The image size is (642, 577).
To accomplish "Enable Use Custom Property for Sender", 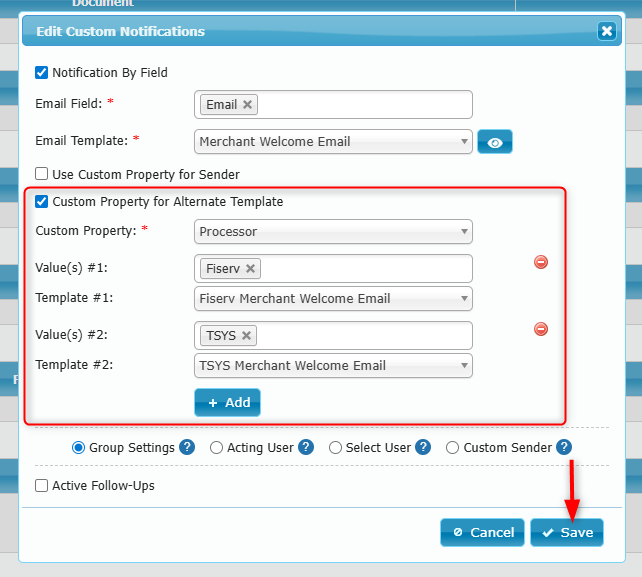I will [x=42, y=174].
